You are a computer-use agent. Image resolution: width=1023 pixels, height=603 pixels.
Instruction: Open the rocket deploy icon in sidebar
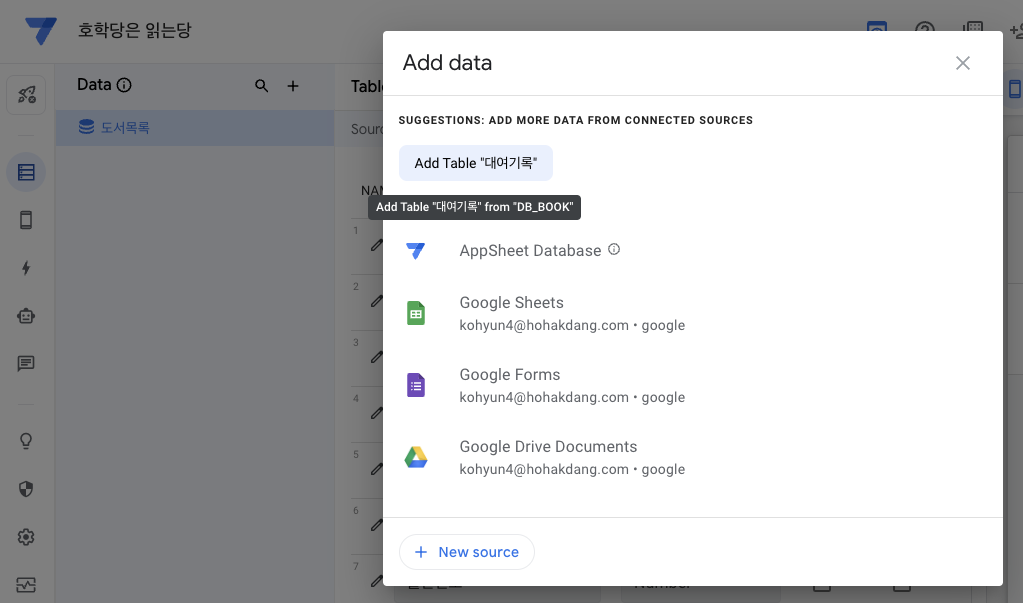pos(26,95)
